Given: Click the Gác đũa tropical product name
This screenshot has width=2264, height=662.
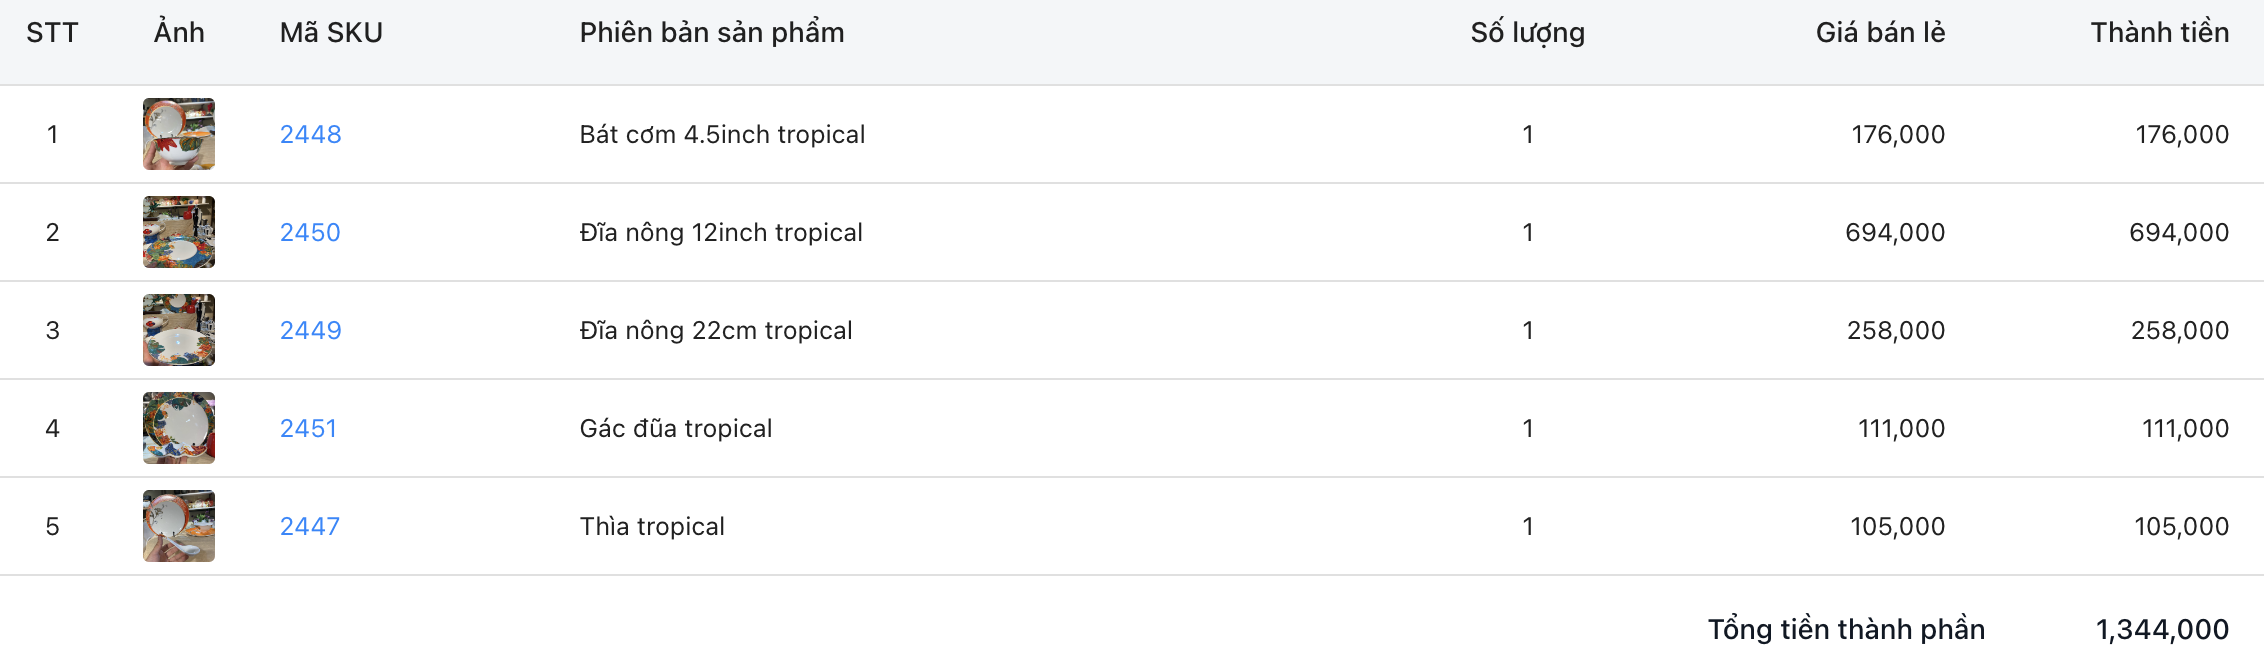Looking at the screenshot, I should 675,428.
